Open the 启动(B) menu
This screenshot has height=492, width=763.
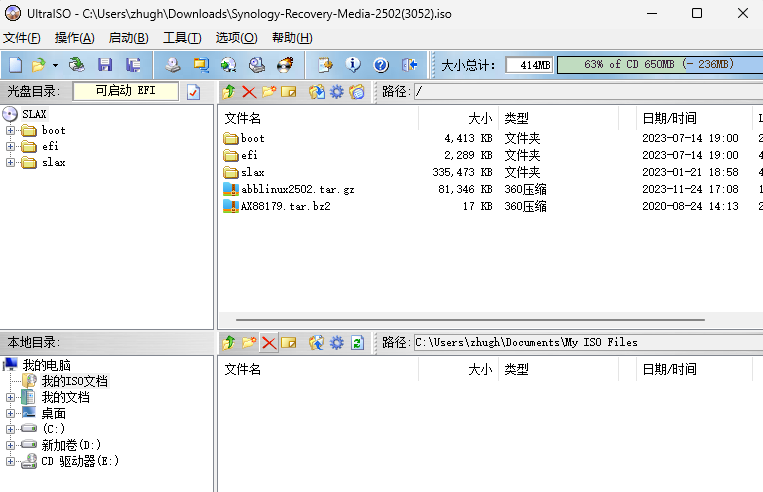point(128,38)
